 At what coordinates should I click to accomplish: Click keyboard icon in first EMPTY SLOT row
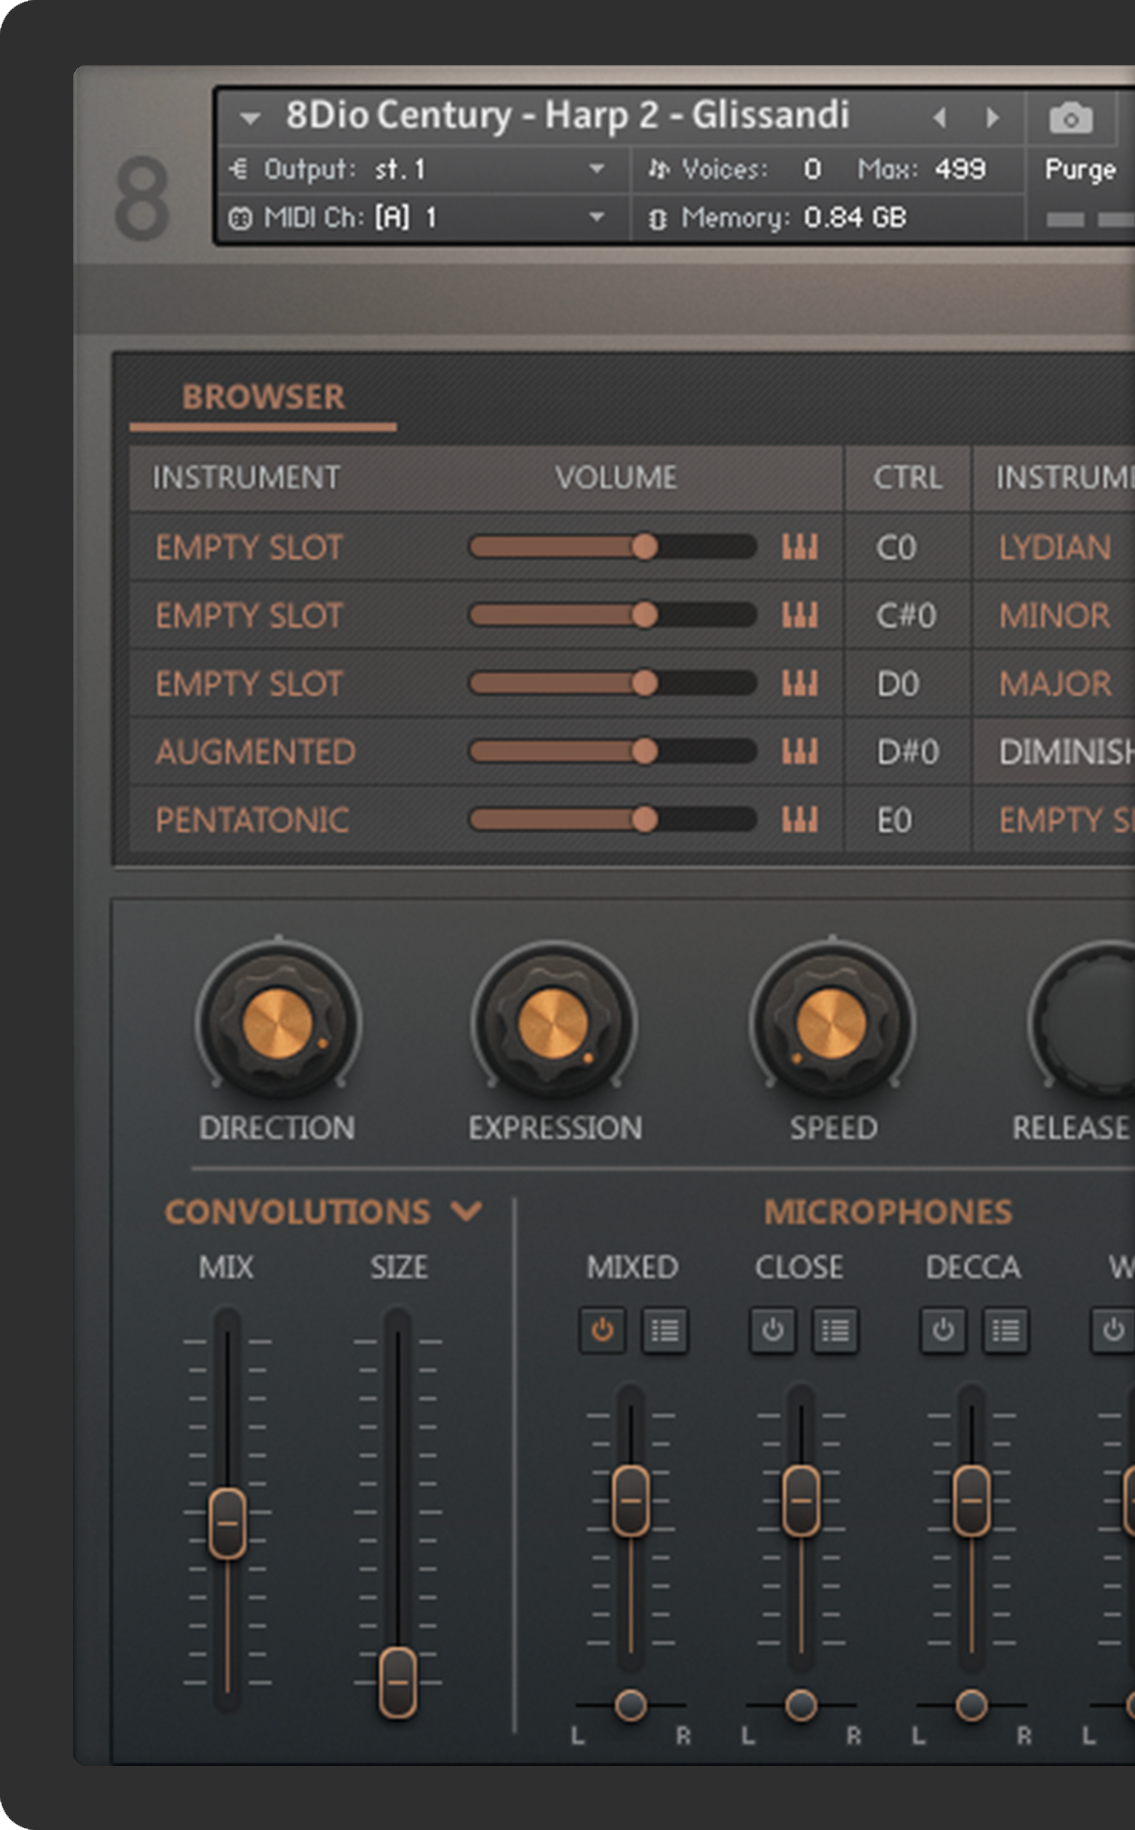pos(800,547)
